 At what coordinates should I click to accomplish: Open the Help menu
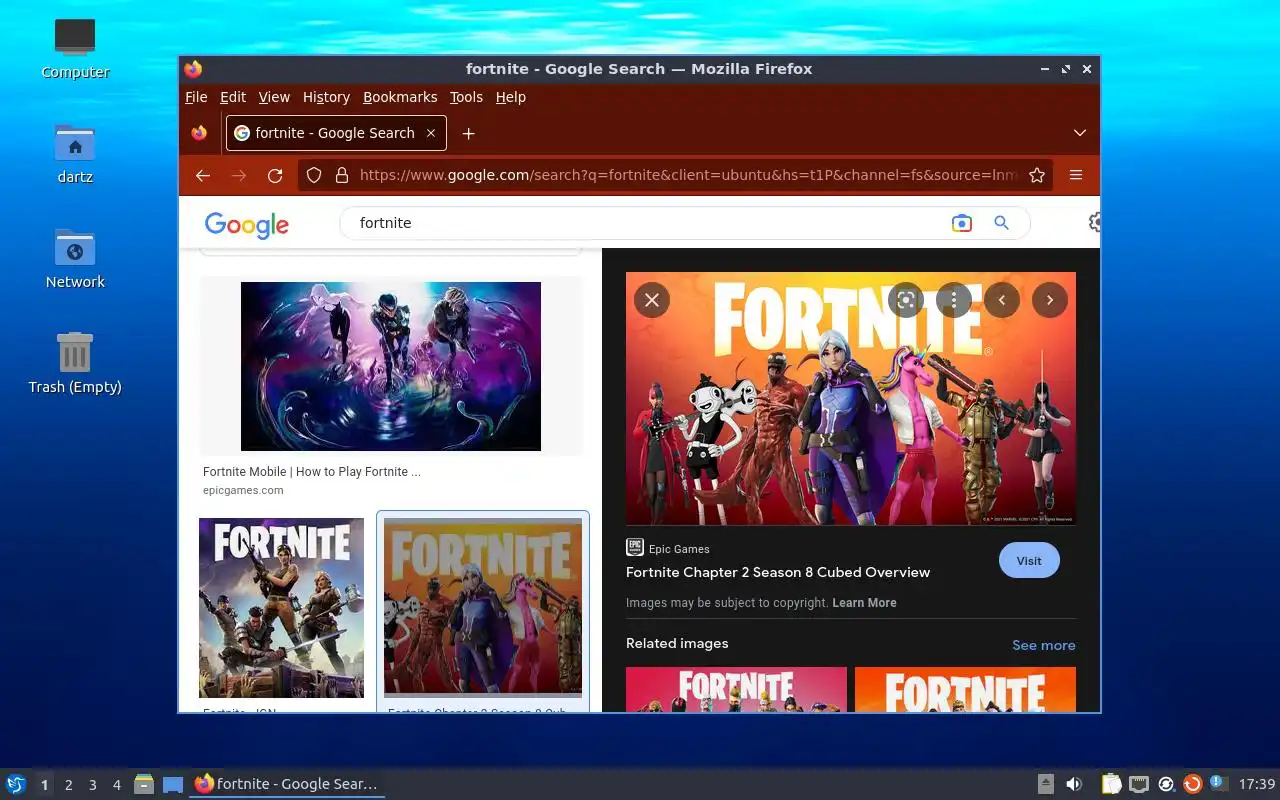[510, 97]
